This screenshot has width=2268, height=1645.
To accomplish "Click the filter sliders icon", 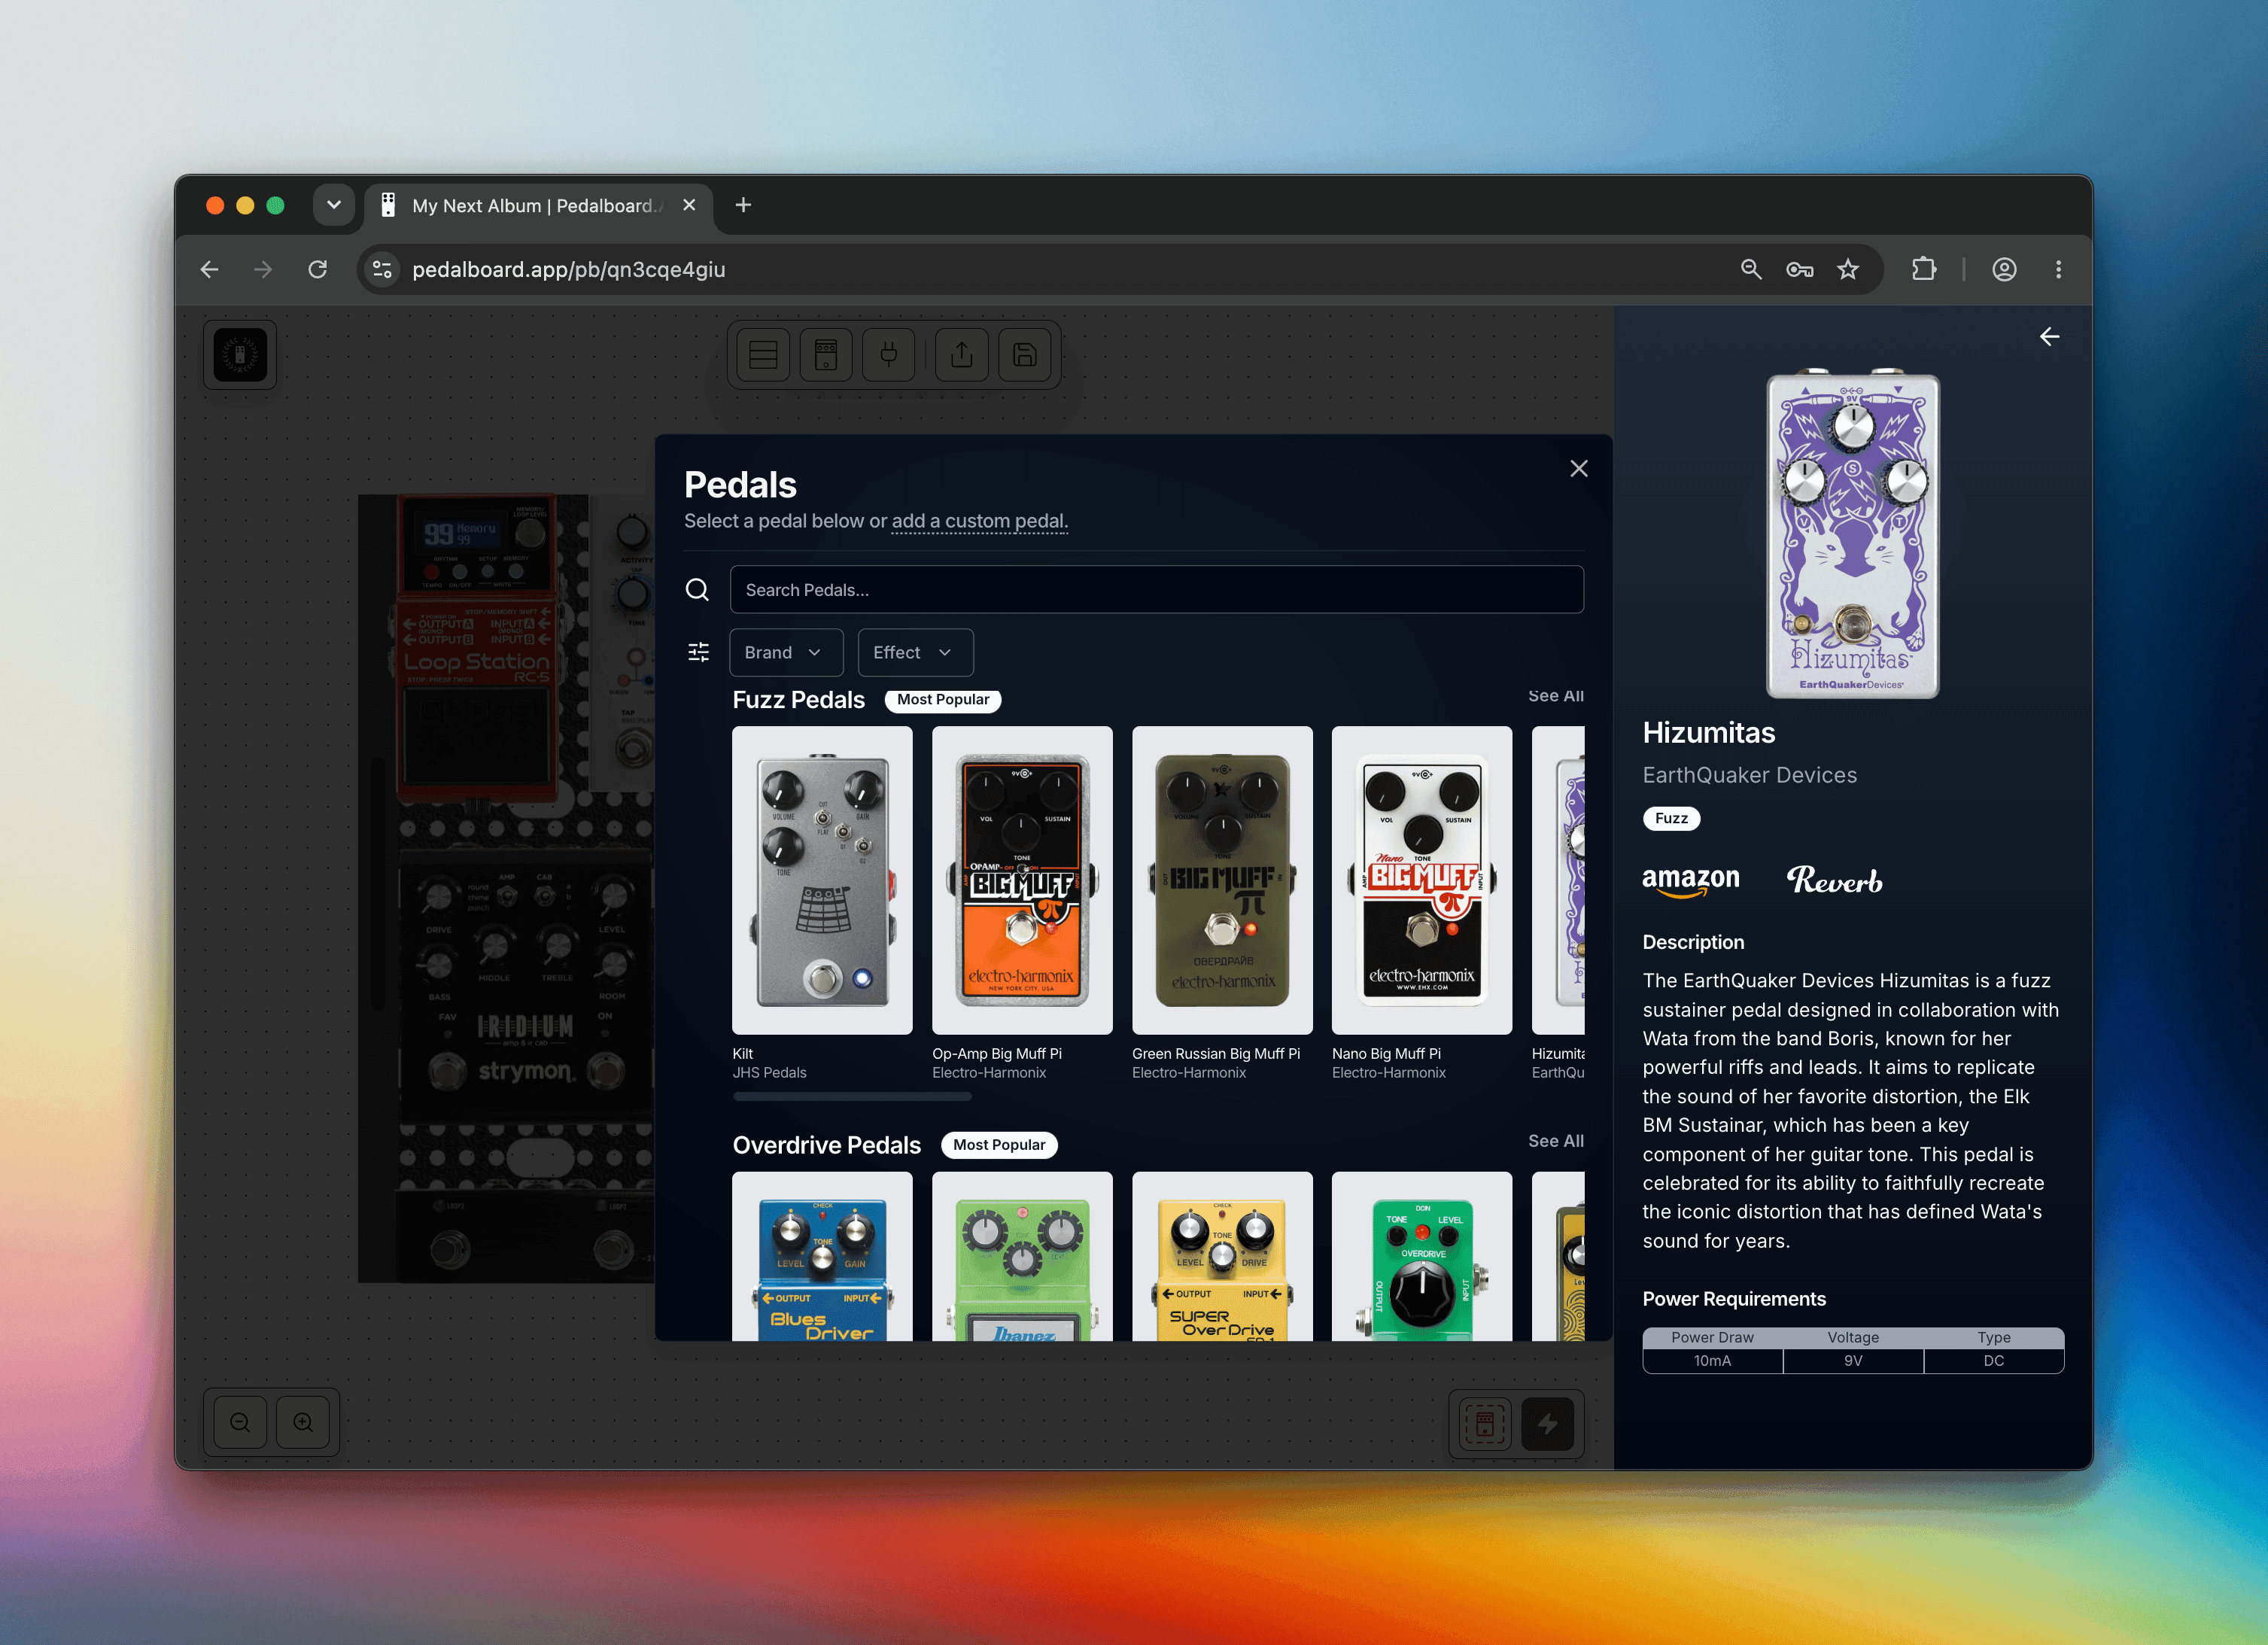I will 699,652.
